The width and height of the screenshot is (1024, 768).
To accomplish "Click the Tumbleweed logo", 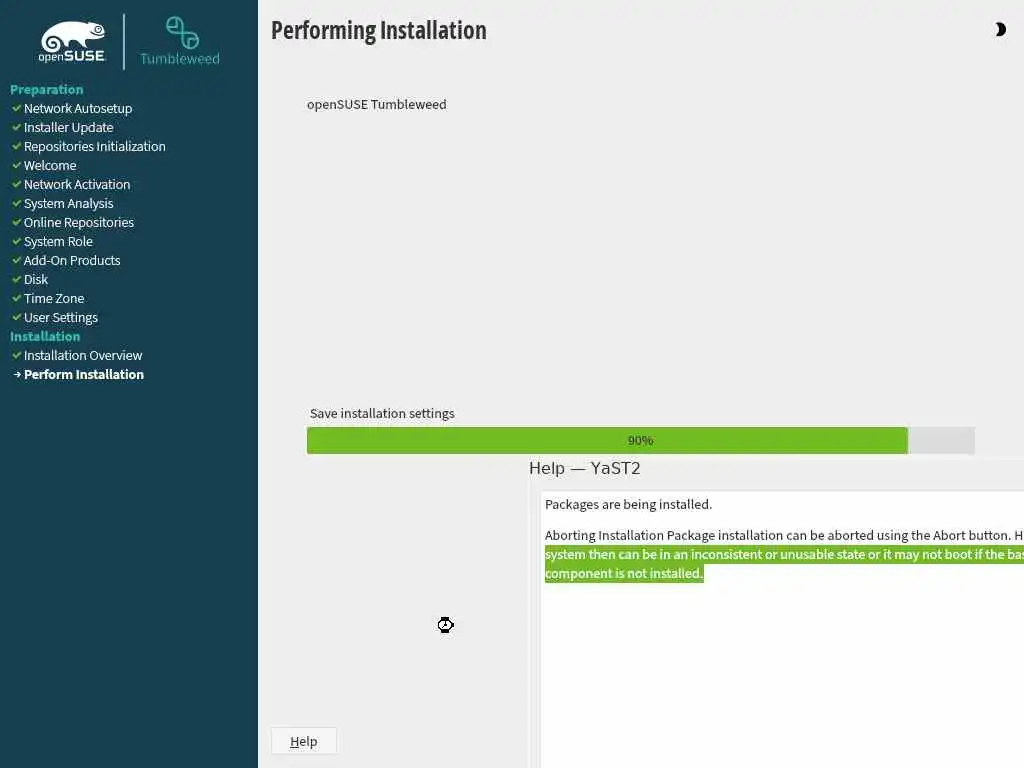I will click(x=180, y=41).
